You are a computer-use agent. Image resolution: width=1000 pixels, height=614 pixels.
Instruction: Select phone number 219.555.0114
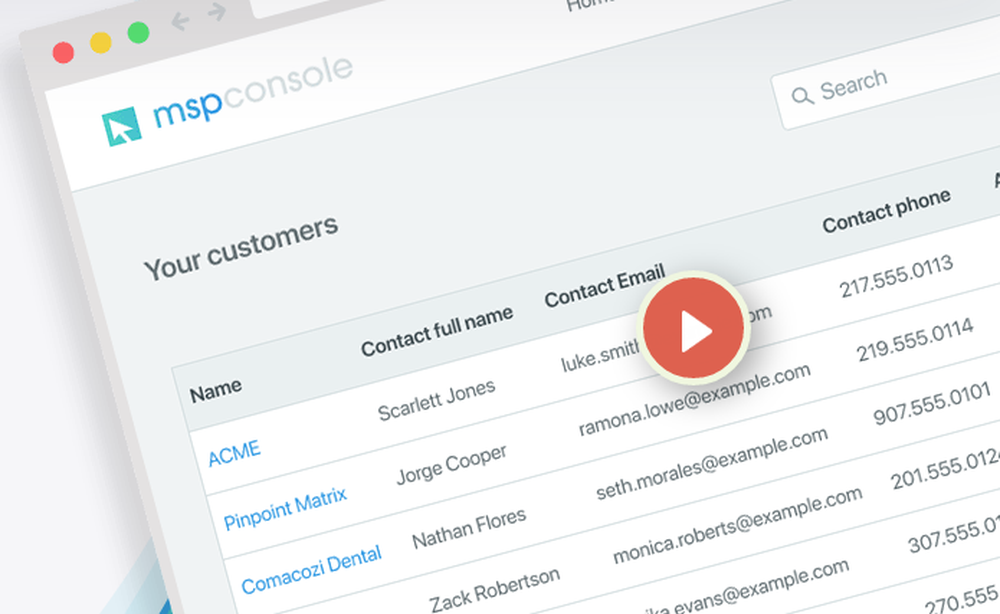point(915,340)
